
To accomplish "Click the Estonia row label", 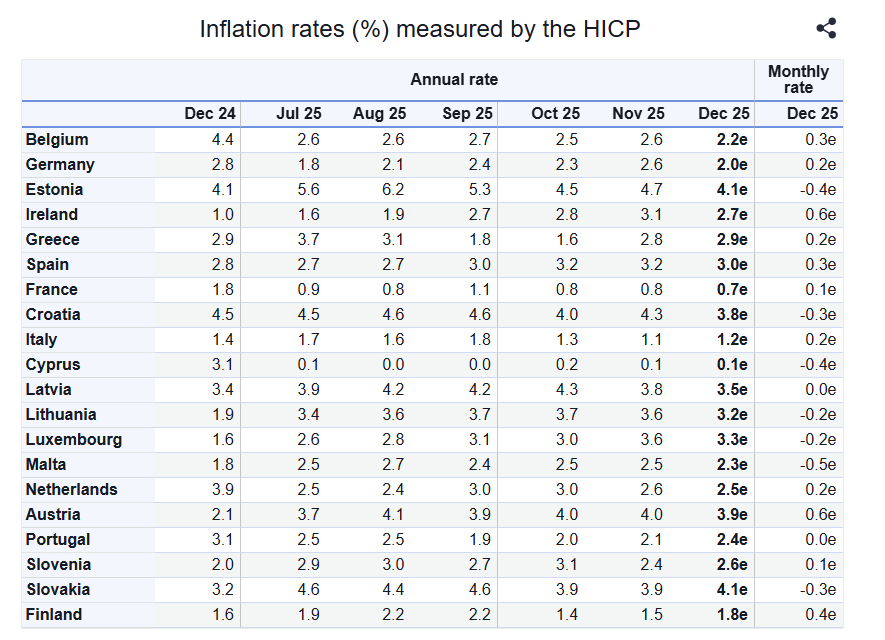I will [x=54, y=190].
